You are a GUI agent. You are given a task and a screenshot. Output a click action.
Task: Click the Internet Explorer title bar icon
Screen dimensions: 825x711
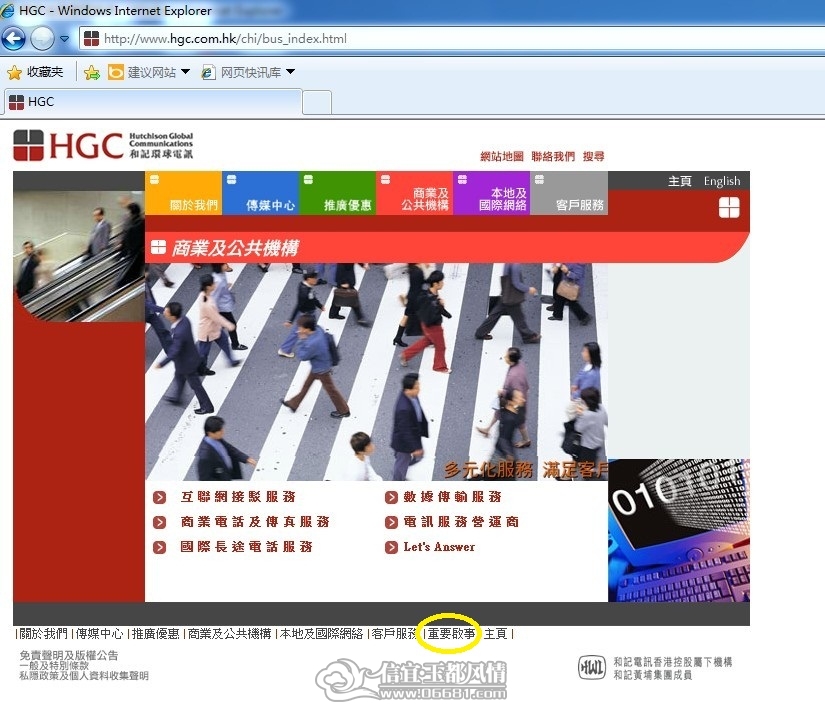pos(7,10)
